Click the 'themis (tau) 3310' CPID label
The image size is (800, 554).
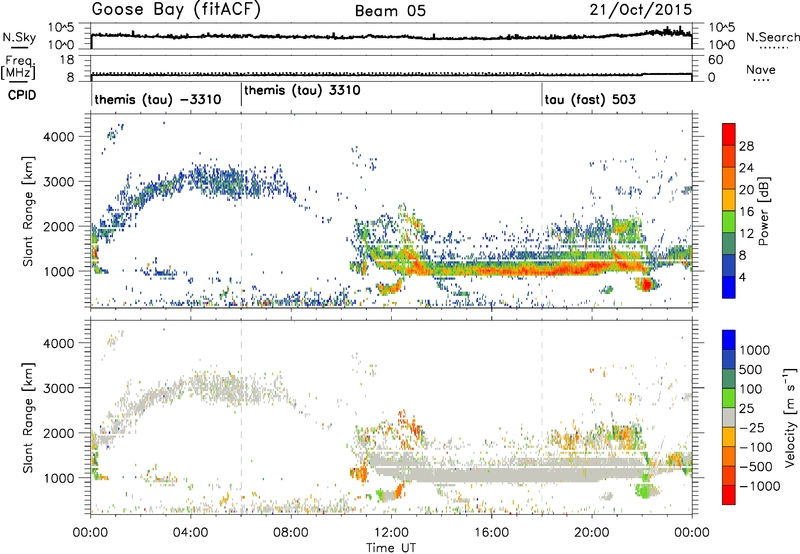302,90
